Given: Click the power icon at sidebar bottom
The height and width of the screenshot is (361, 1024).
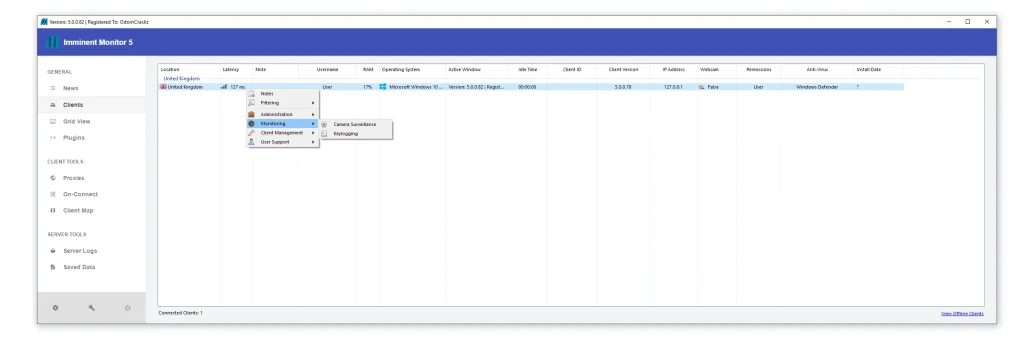Looking at the screenshot, I should coord(127,307).
